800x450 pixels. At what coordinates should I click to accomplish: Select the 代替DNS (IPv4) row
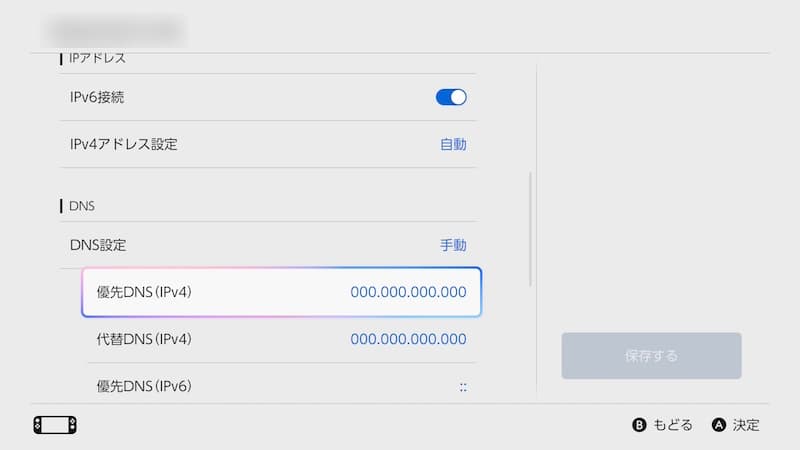pyautogui.click(x=144, y=339)
